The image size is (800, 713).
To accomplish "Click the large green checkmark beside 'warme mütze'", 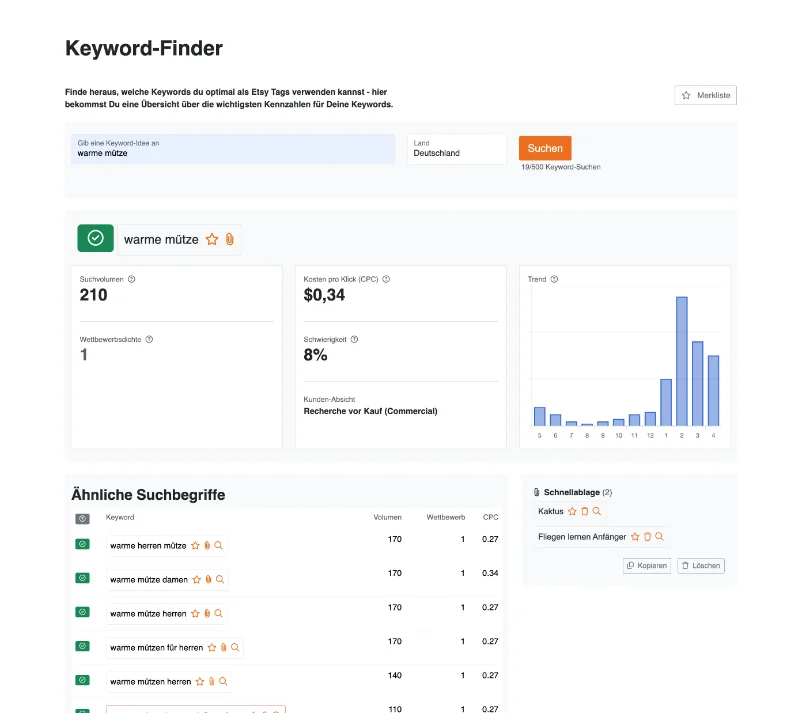I will pos(95,238).
